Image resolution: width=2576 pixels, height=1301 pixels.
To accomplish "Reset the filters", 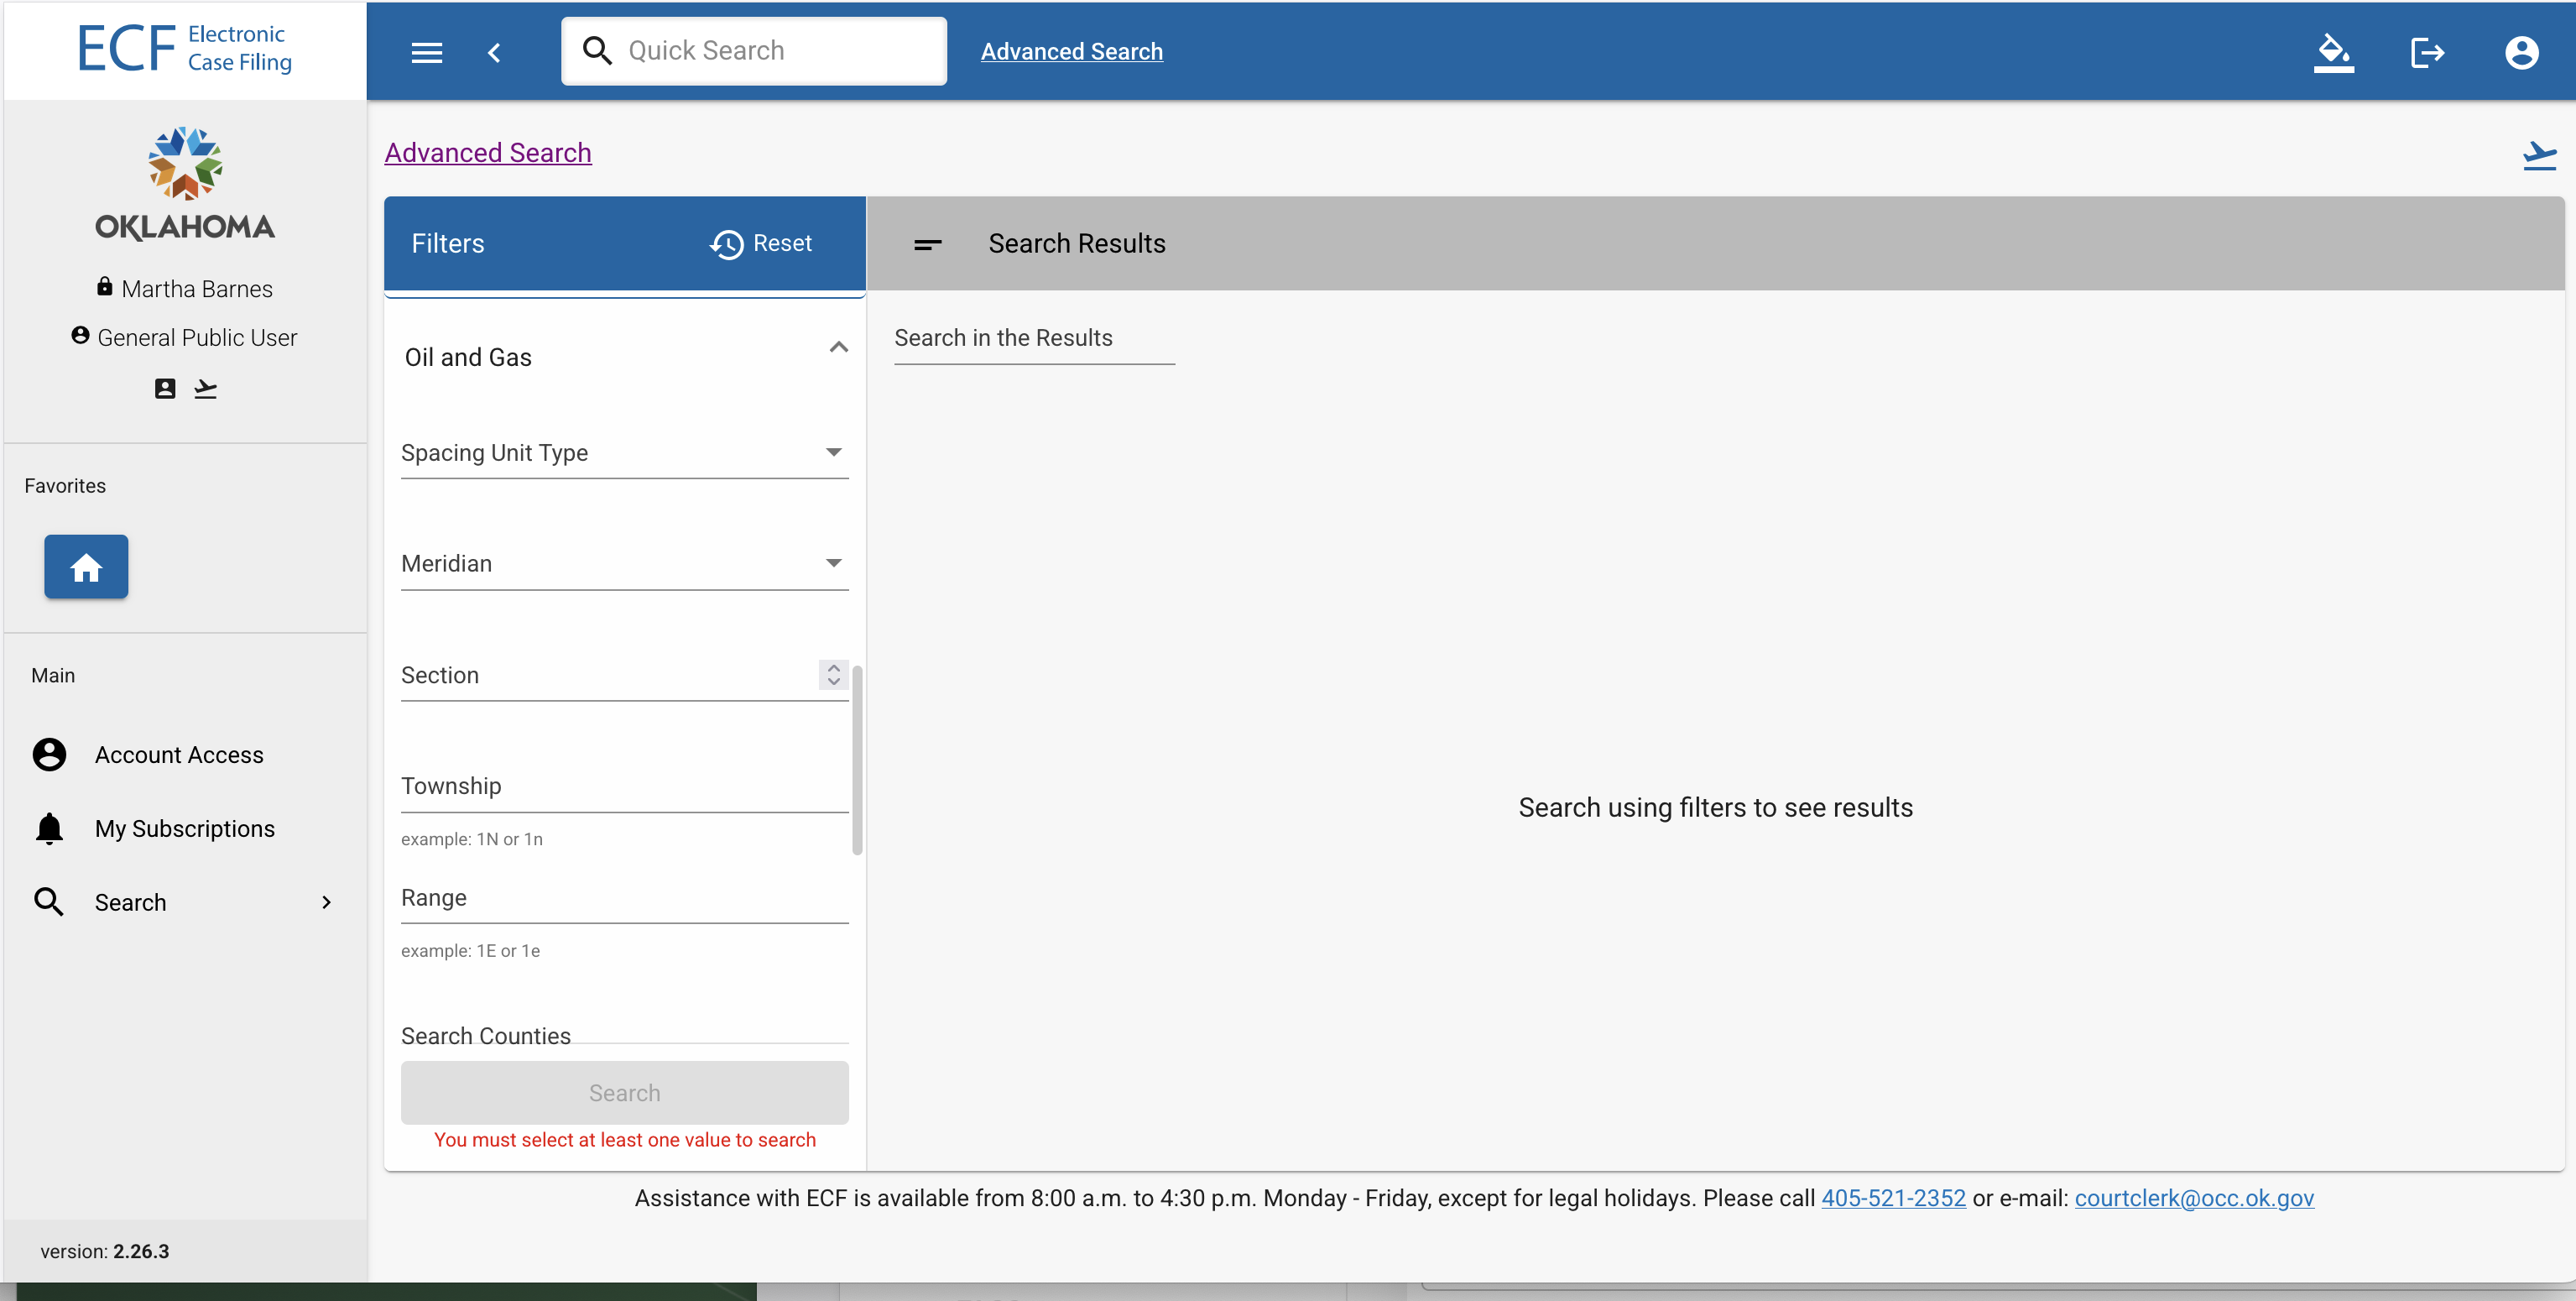I will pyautogui.click(x=761, y=244).
